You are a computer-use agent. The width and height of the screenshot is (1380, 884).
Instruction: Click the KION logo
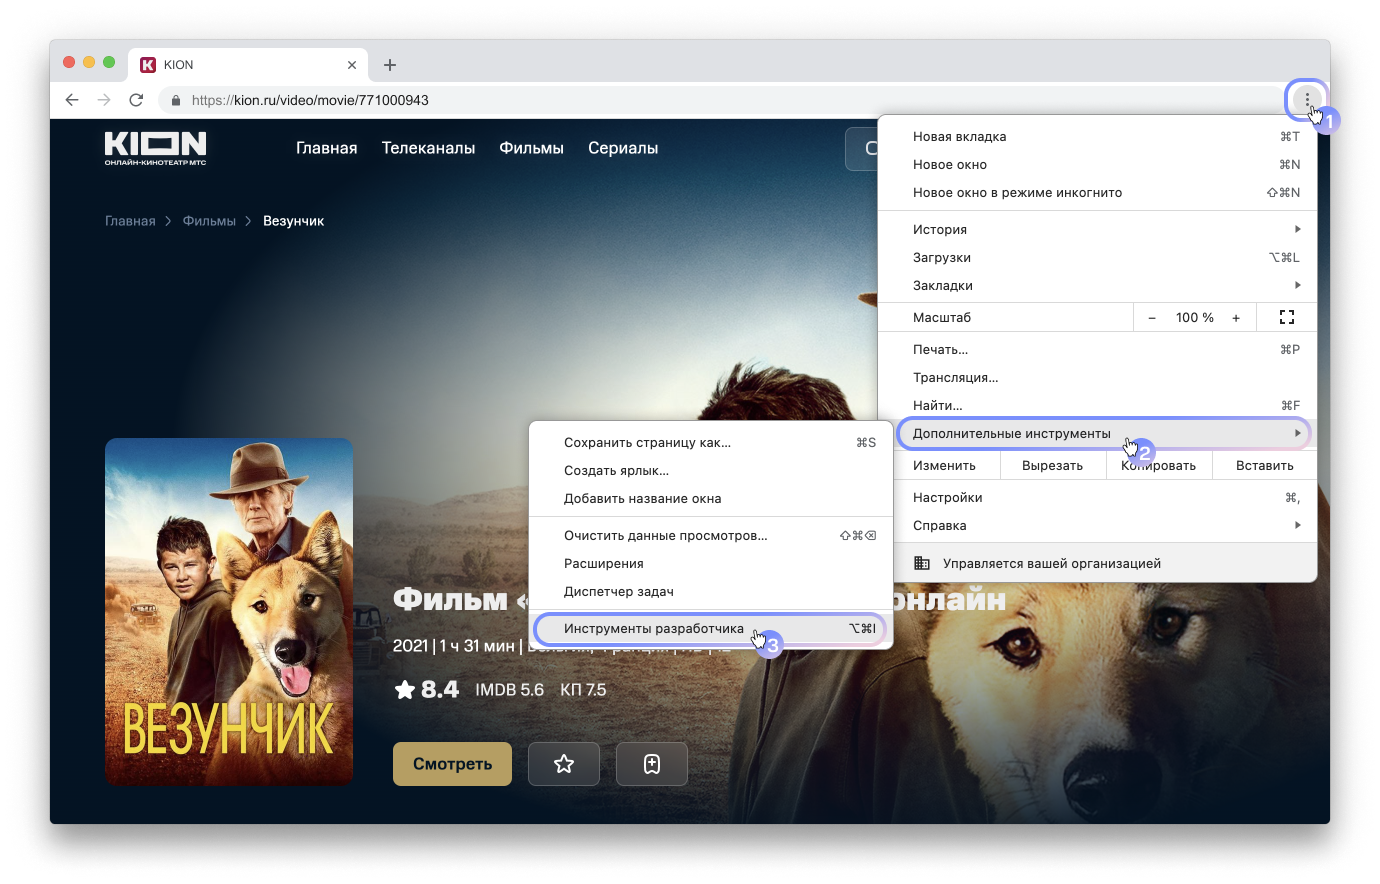coord(155,147)
